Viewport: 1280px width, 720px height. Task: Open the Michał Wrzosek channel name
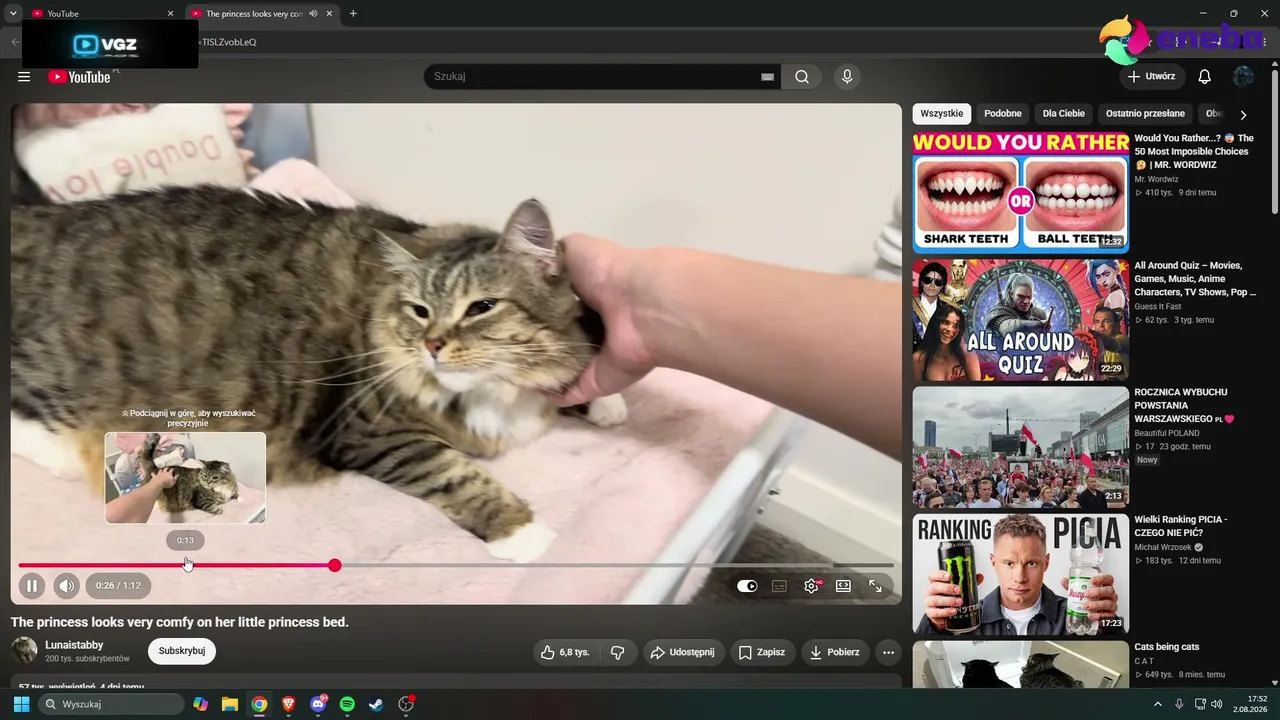(1163, 548)
